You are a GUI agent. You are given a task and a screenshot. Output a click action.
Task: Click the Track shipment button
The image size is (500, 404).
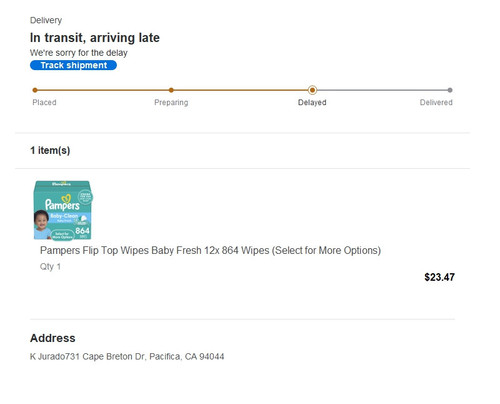73,65
